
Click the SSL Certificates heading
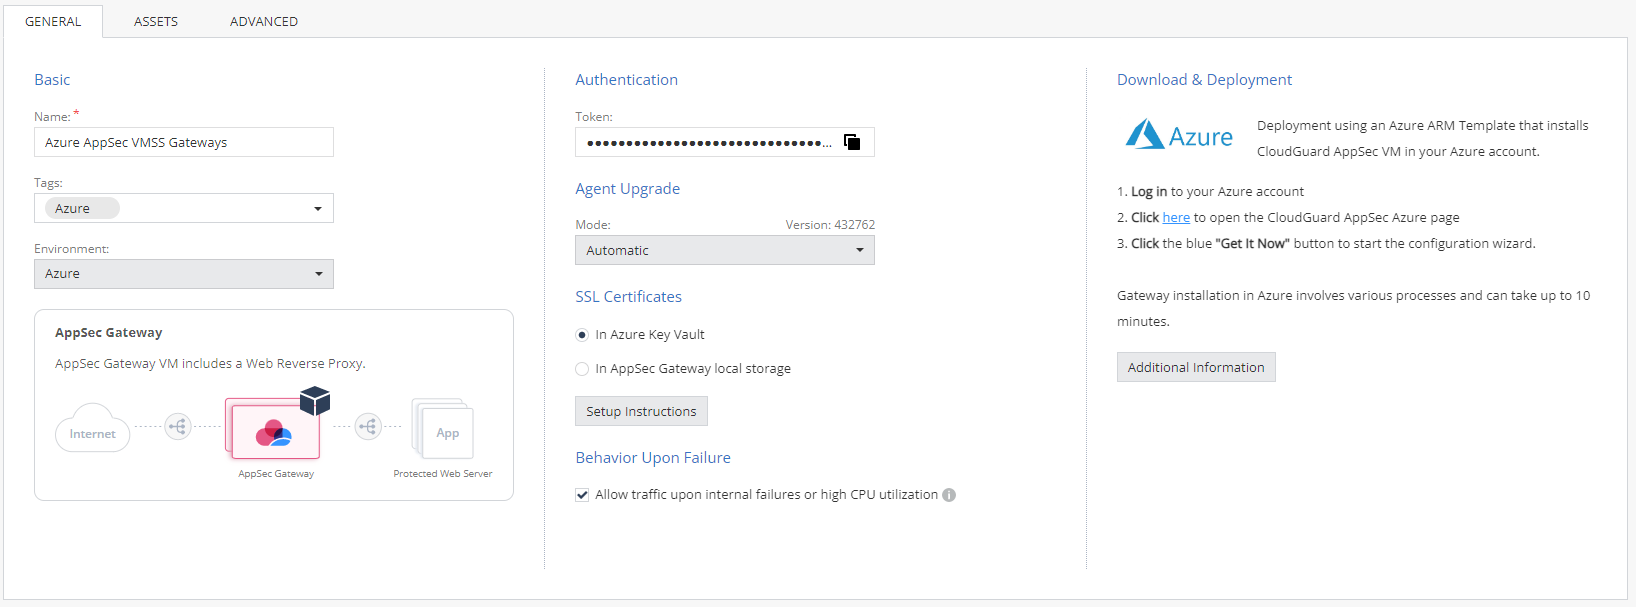628,297
